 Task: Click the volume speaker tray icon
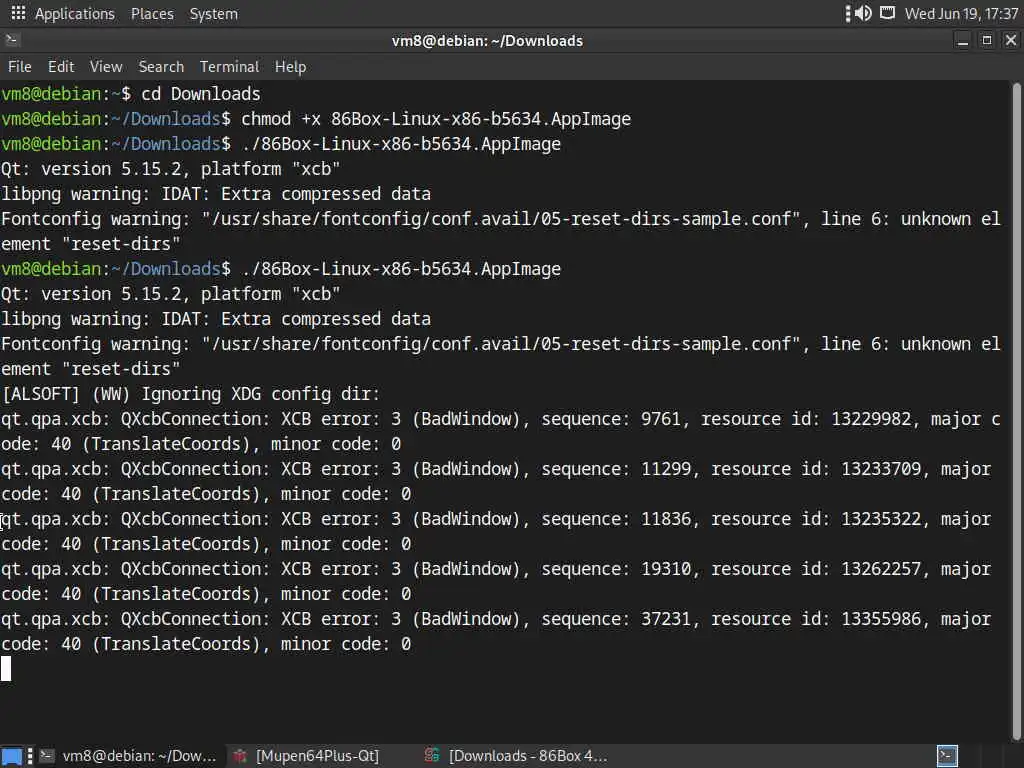[x=863, y=13]
